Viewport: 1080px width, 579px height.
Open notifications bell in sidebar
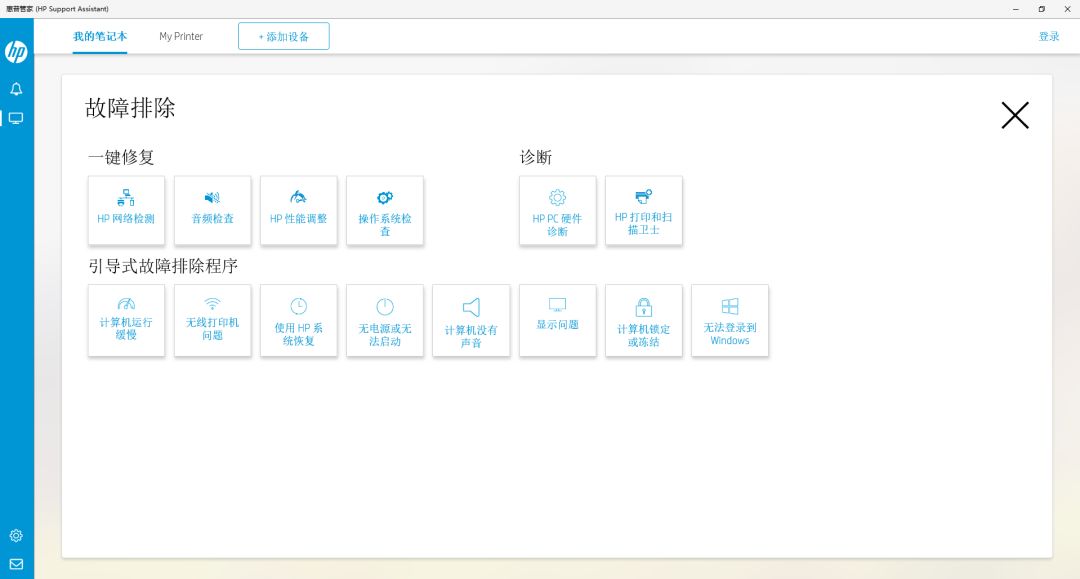(17, 89)
